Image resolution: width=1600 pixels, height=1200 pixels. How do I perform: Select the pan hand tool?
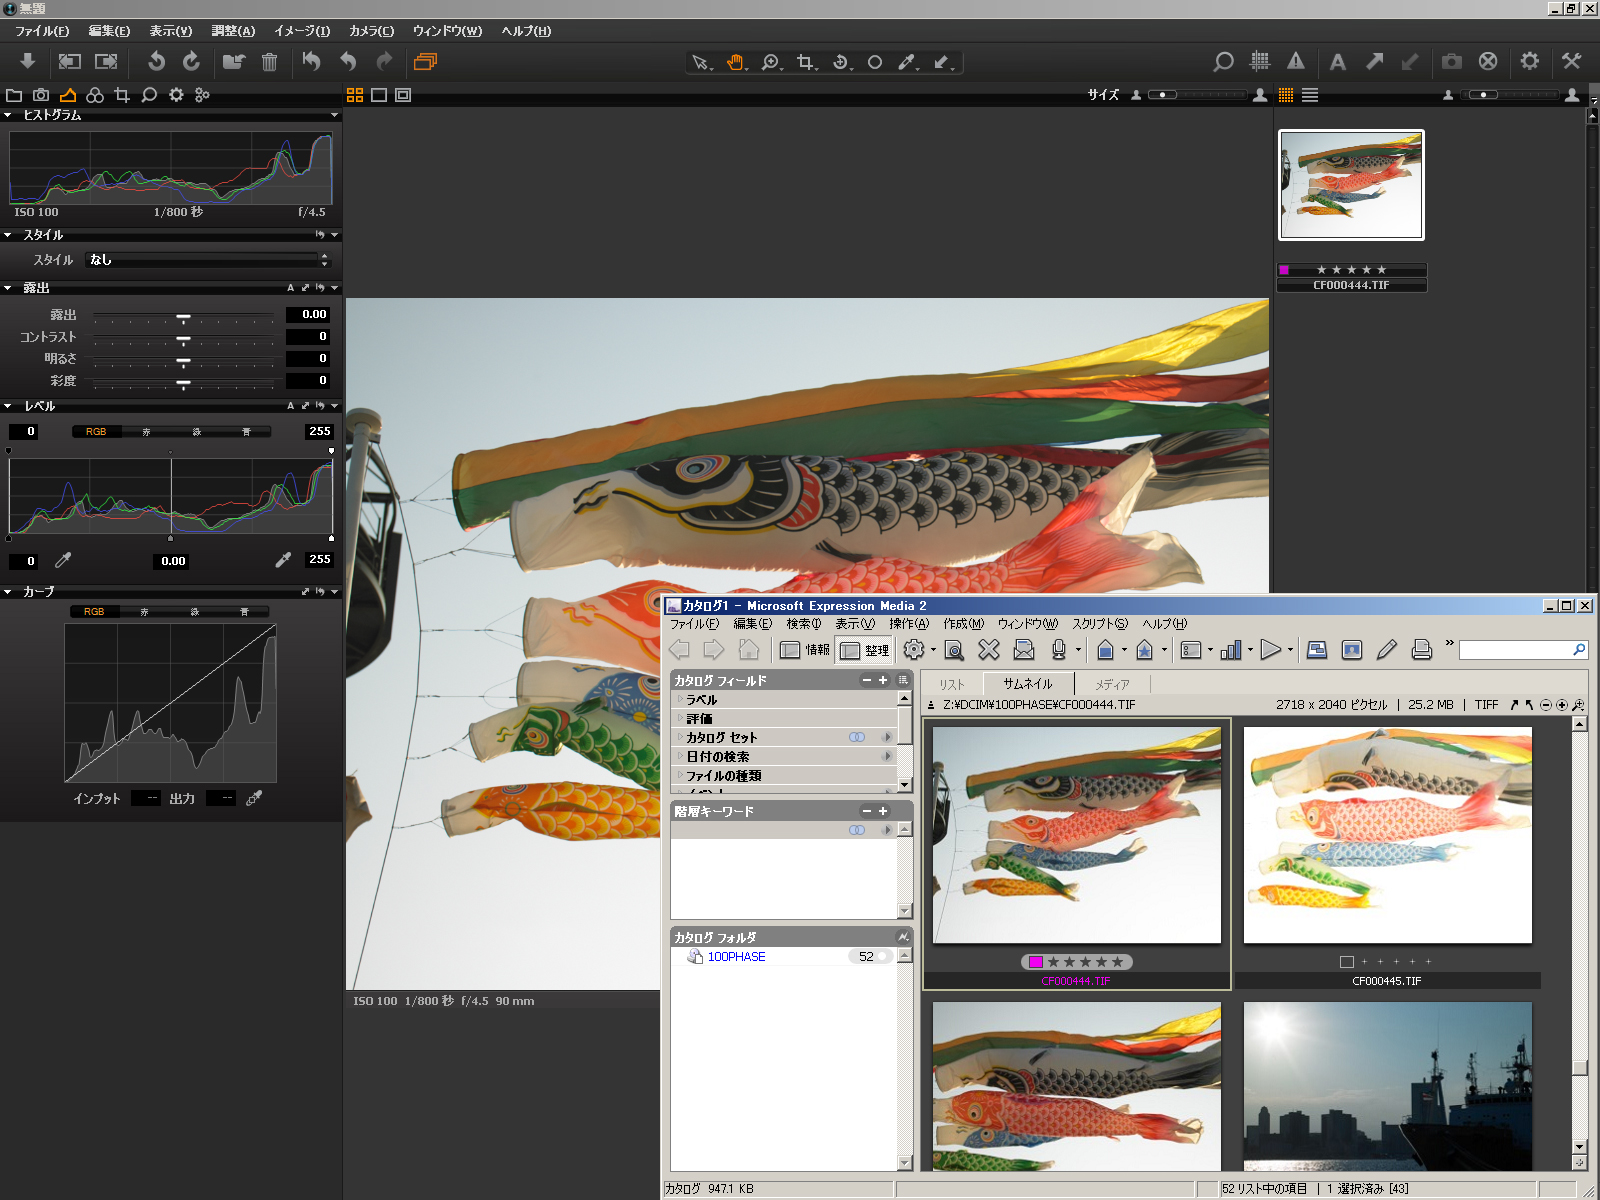[736, 62]
